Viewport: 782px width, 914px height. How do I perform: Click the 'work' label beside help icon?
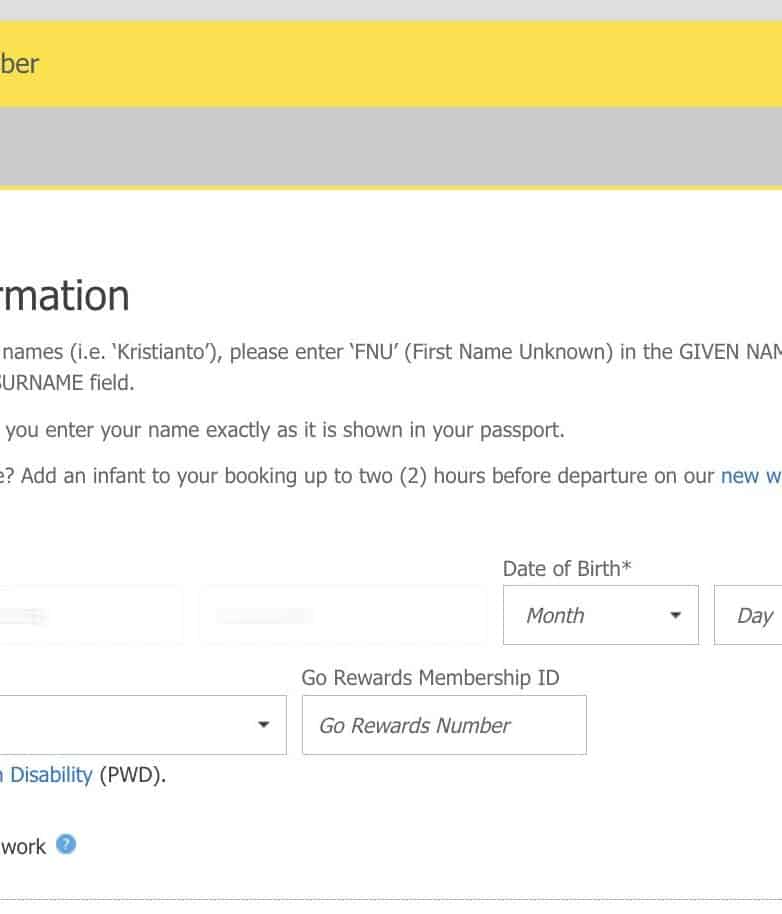23,847
